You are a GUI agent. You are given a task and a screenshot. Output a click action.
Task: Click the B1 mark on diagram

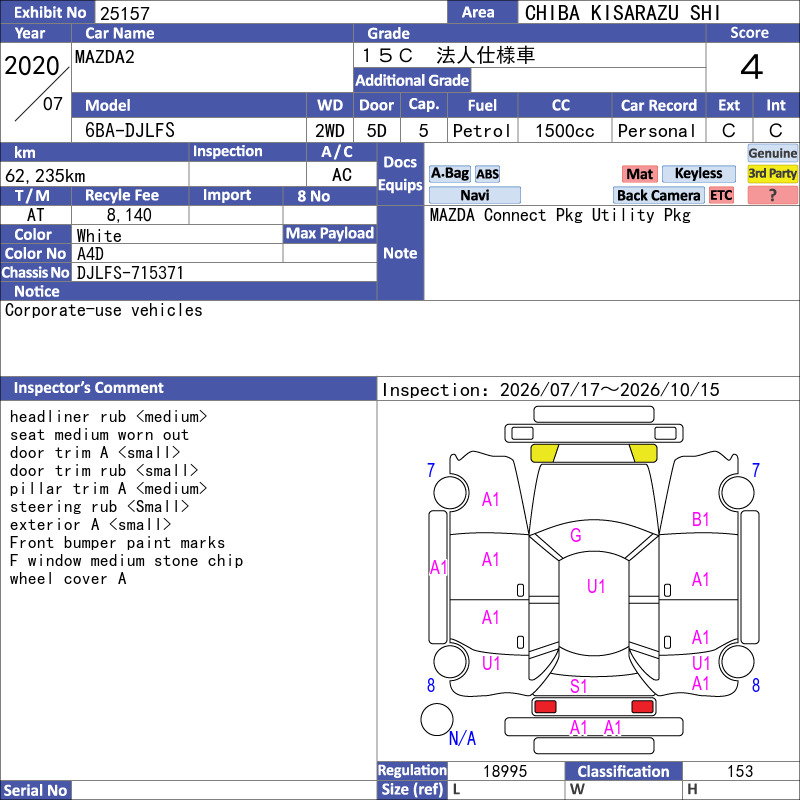701,519
